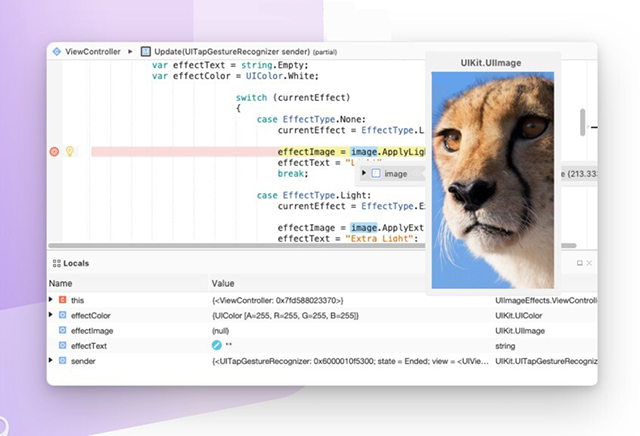640x436 pixels.
Task: Click the cheetah UIImage preview thumbnail
Action: [493, 180]
